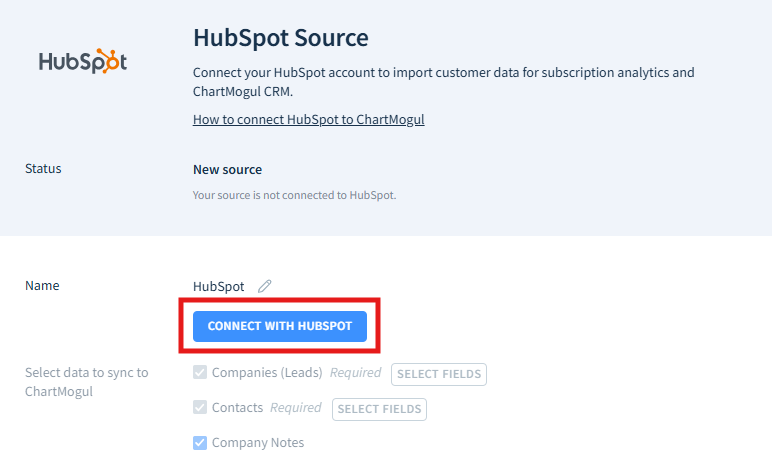This screenshot has height=465, width=772.
Task: Click the New source status text
Action: pyautogui.click(x=227, y=169)
